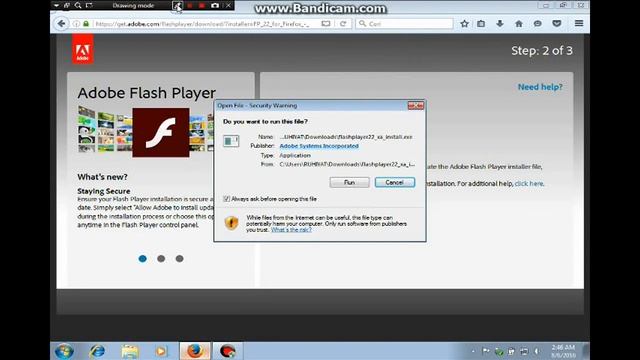Select the second carousel dot

[161, 259]
